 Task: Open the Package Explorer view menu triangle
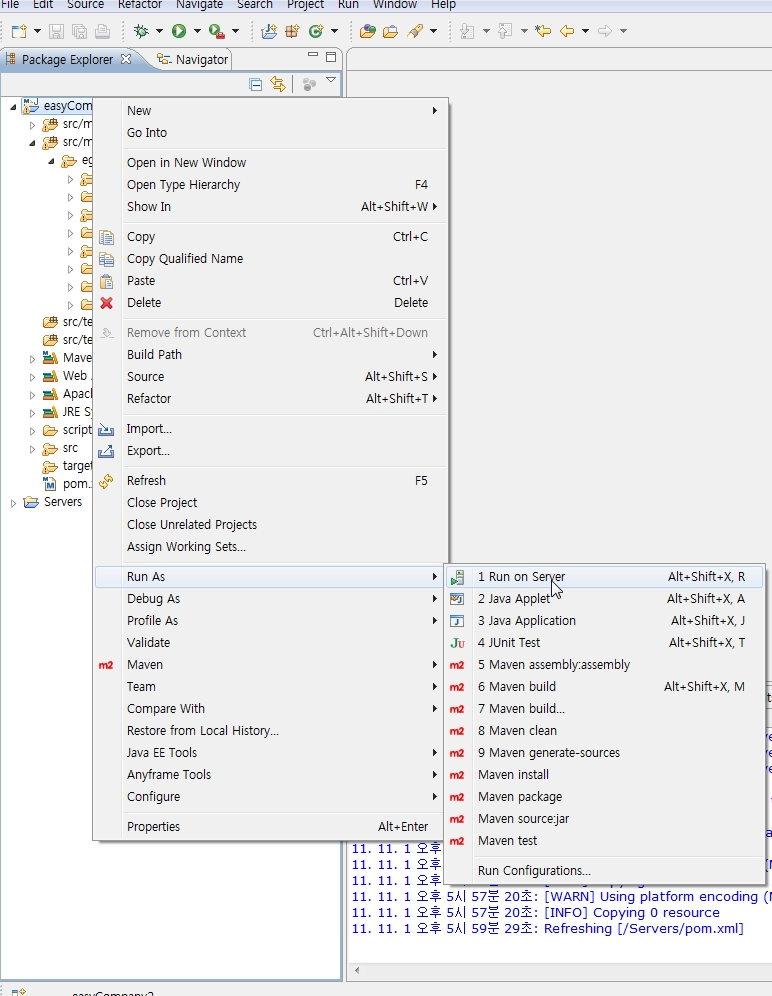tap(331, 81)
